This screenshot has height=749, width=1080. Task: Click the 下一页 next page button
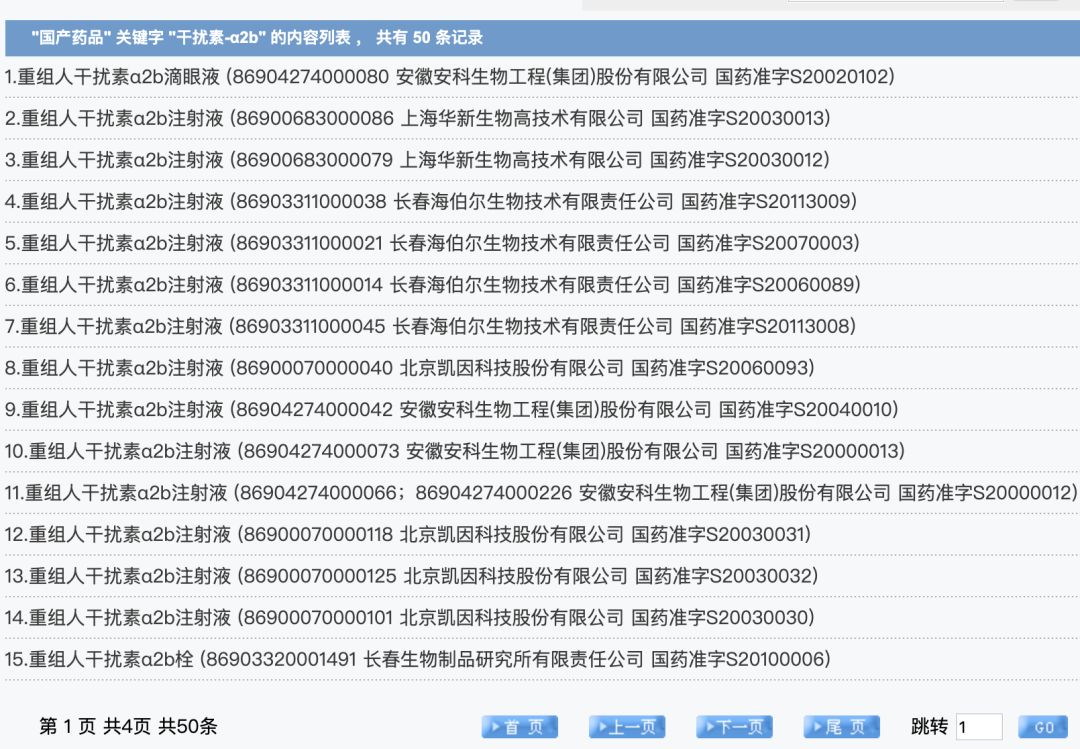734,727
